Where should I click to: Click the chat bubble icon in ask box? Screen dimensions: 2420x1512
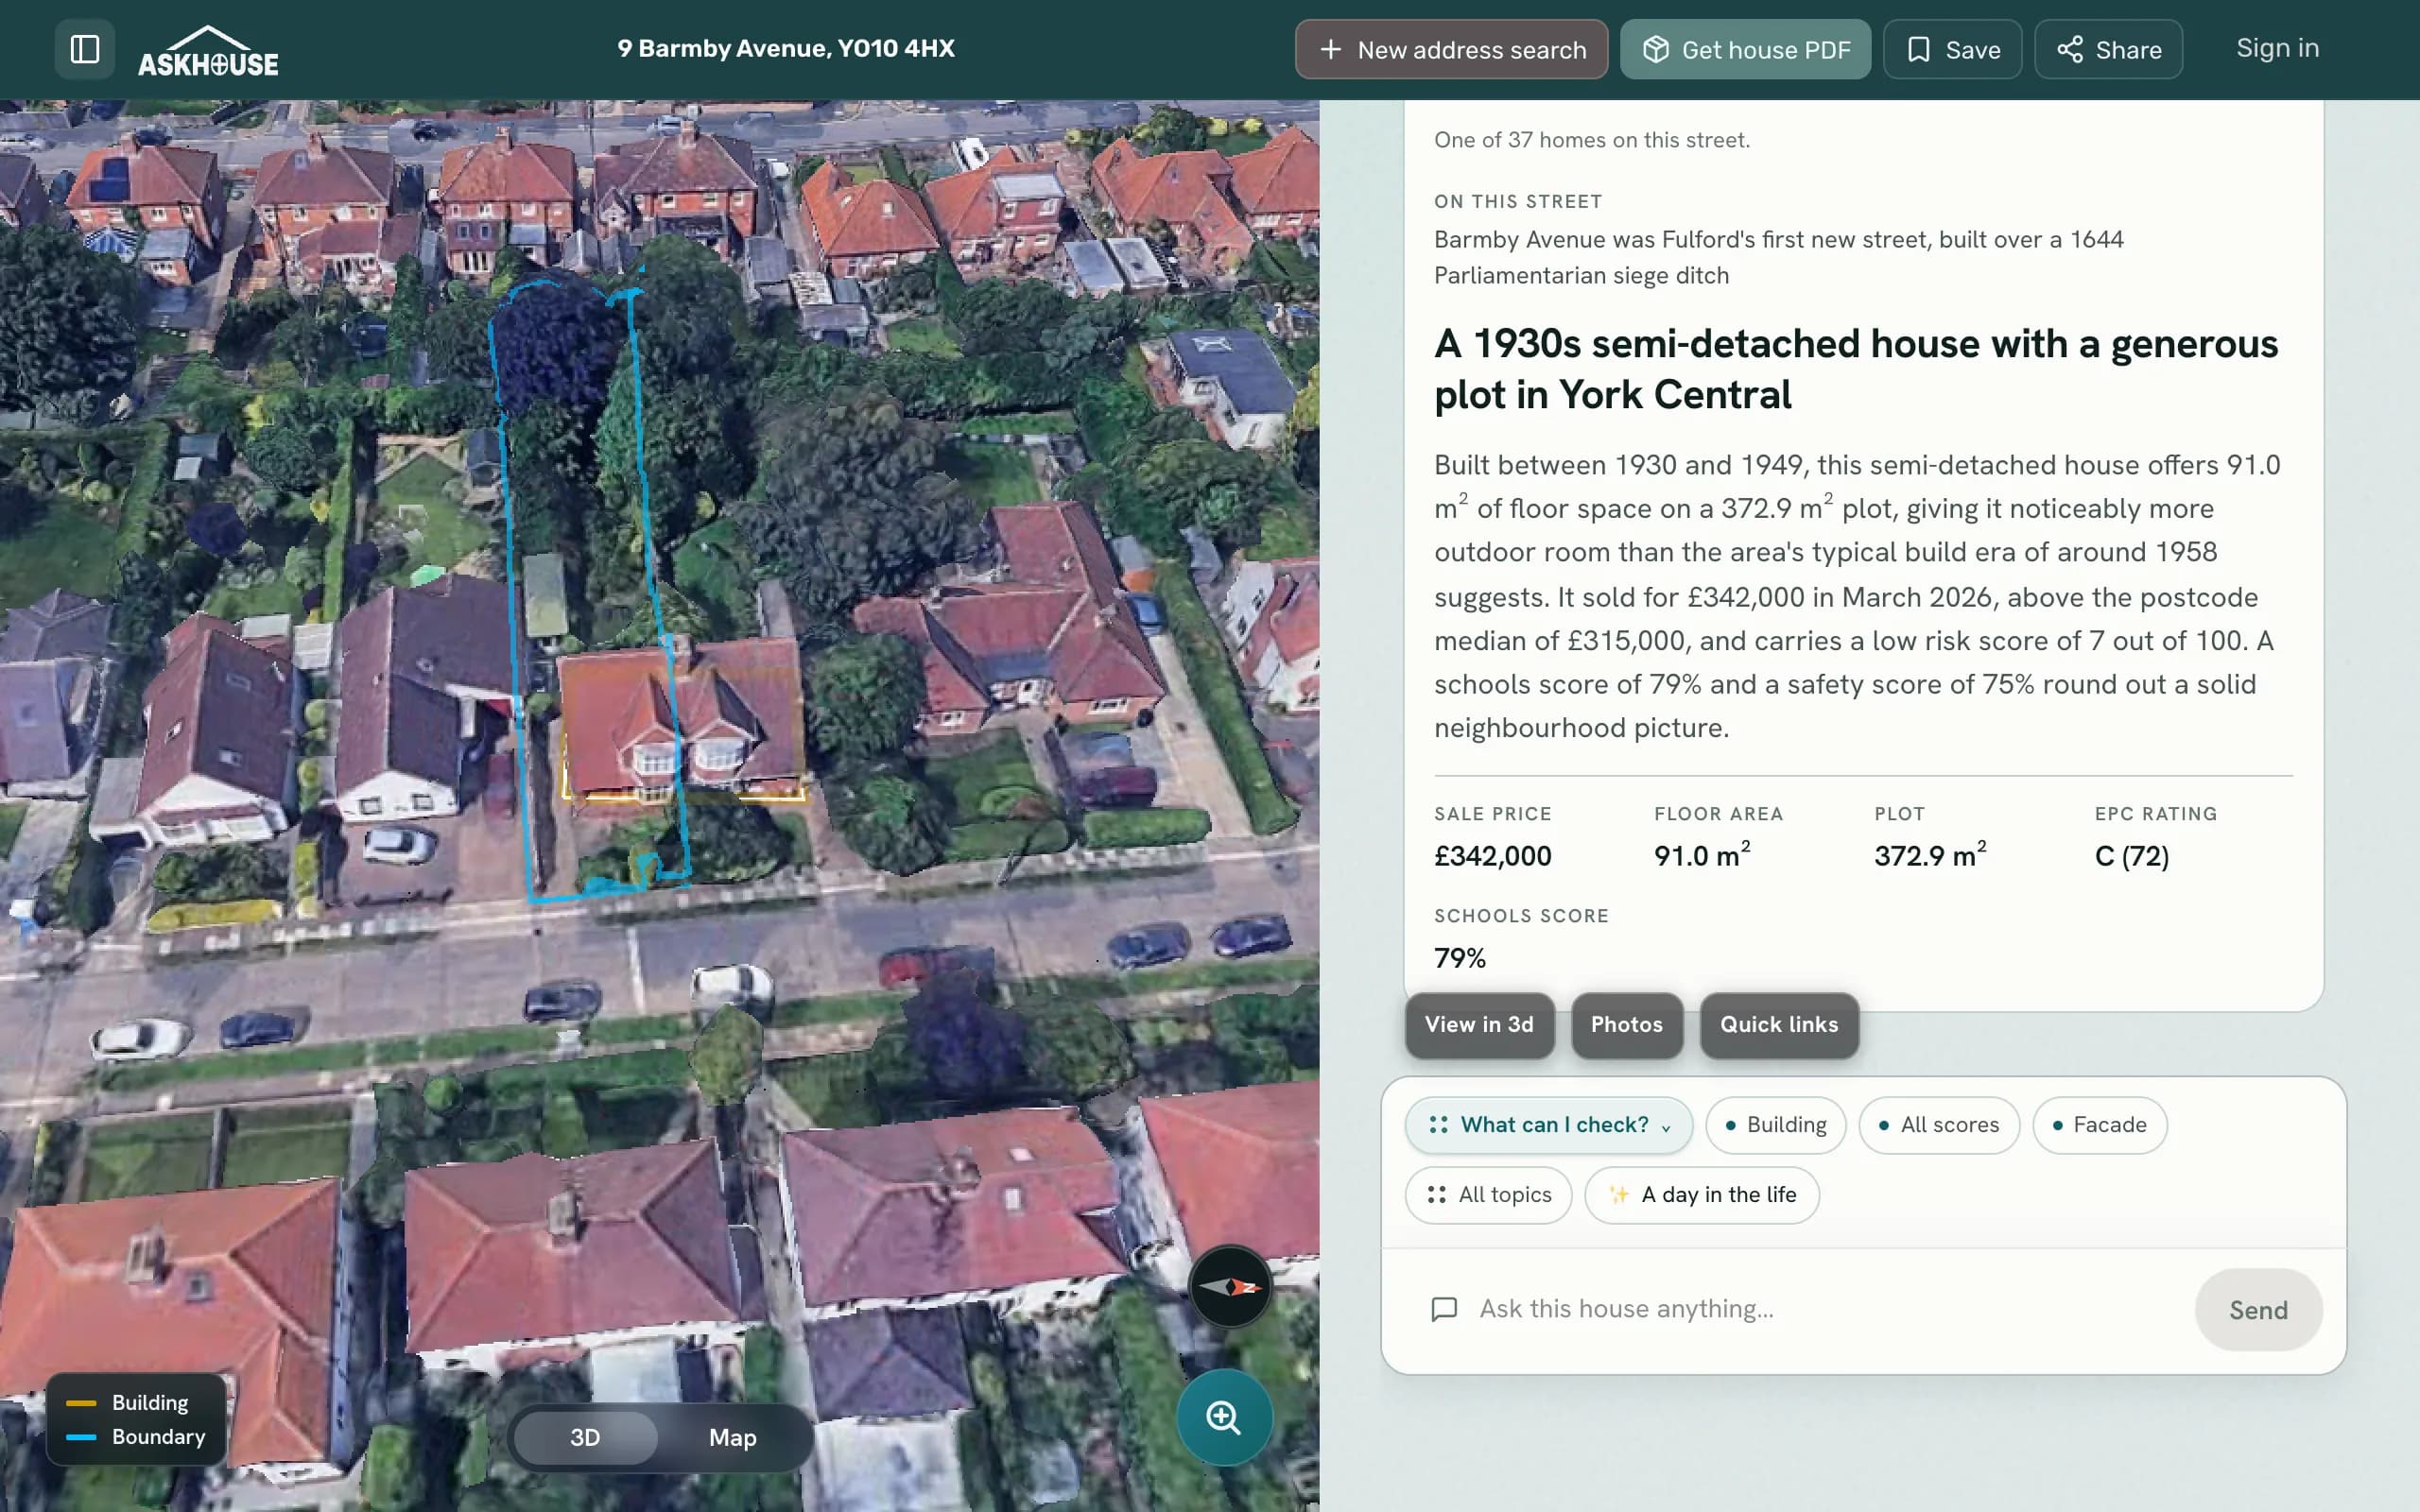tap(1444, 1309)
